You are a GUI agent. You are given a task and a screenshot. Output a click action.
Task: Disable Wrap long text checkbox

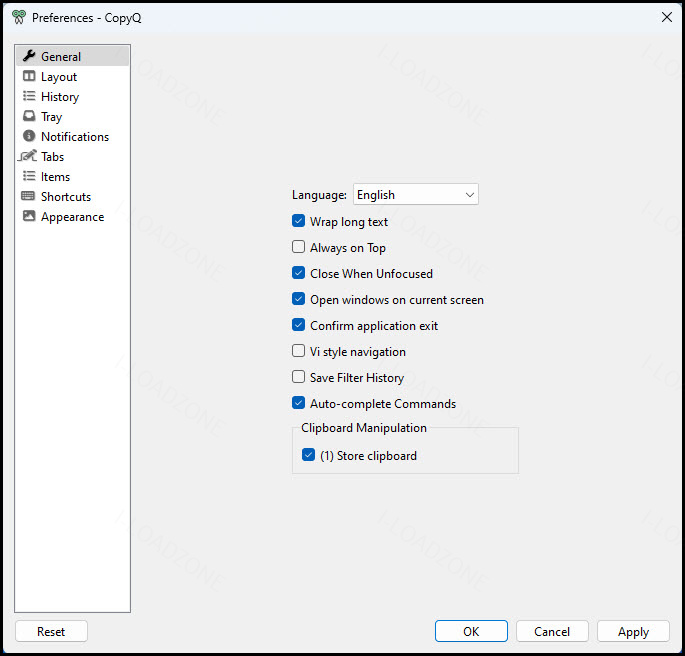pos(298,221)
